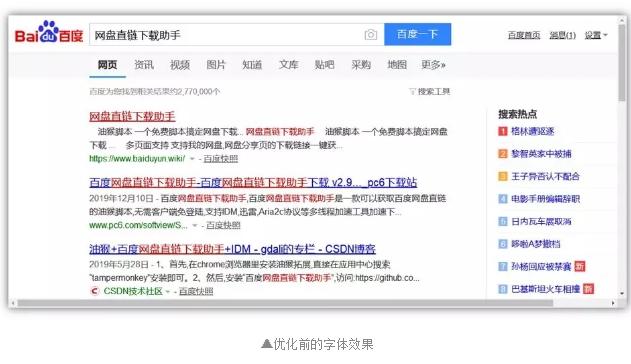This screenshot has height=364, width=631.
Task: Expand dropdown arrow after CSDN技术社区
Action: pos(167,291)
